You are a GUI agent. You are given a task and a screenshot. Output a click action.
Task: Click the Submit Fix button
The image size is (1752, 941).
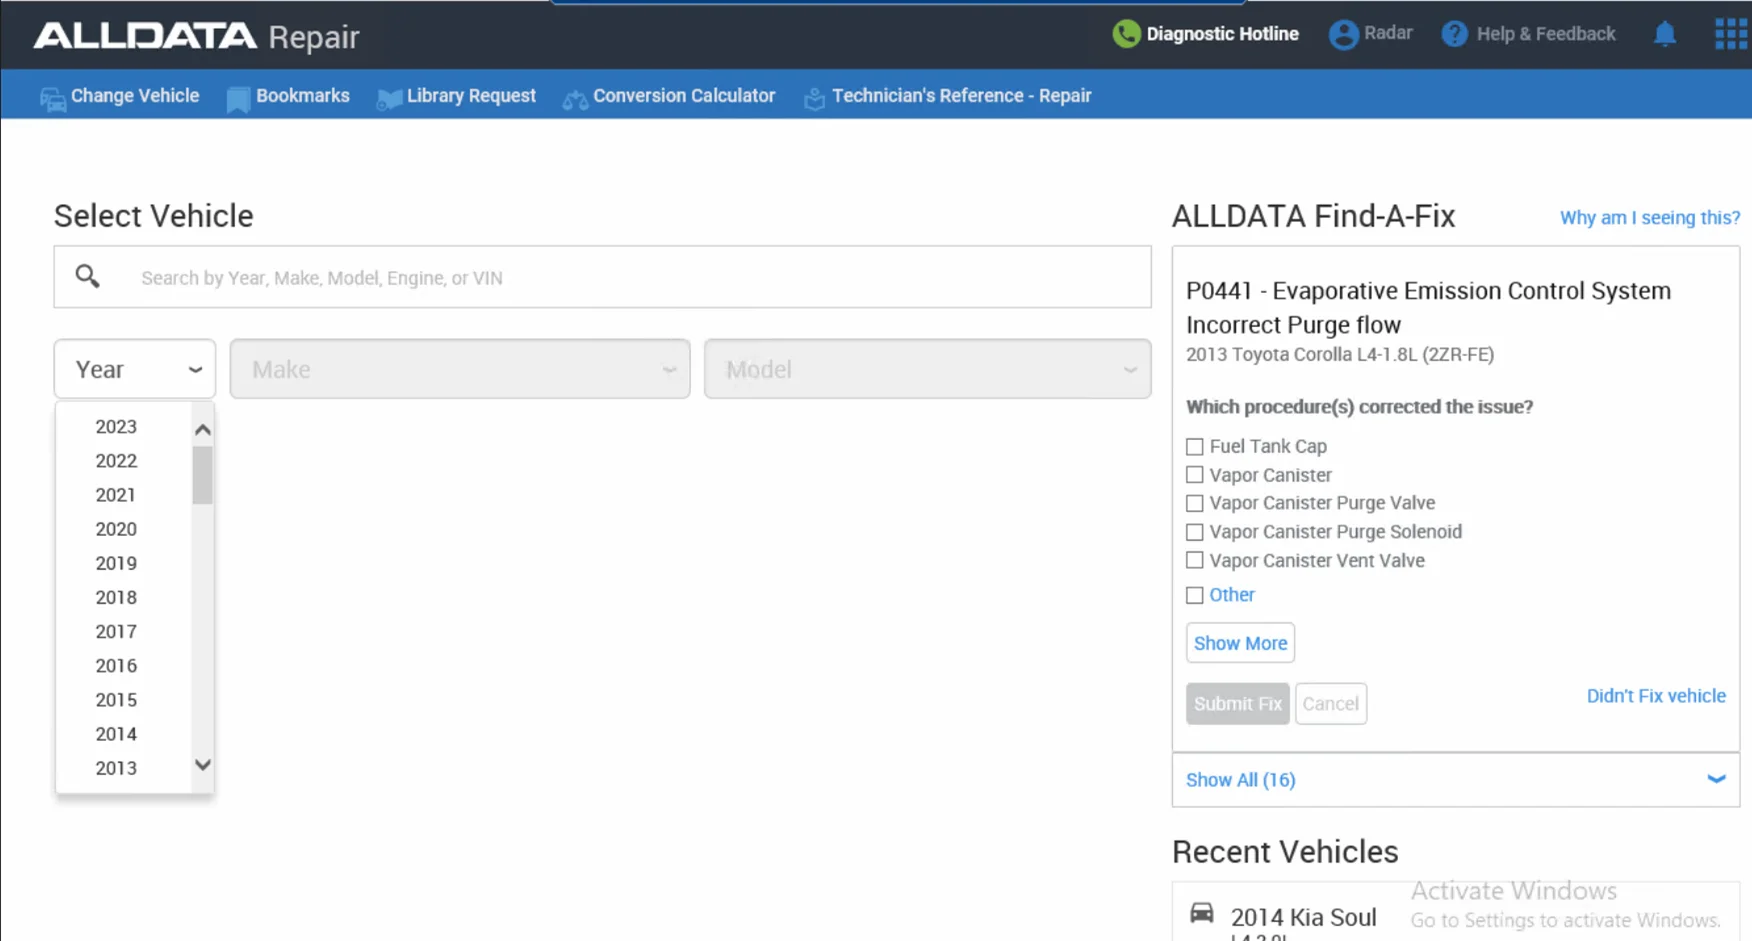click(1238, 704)
